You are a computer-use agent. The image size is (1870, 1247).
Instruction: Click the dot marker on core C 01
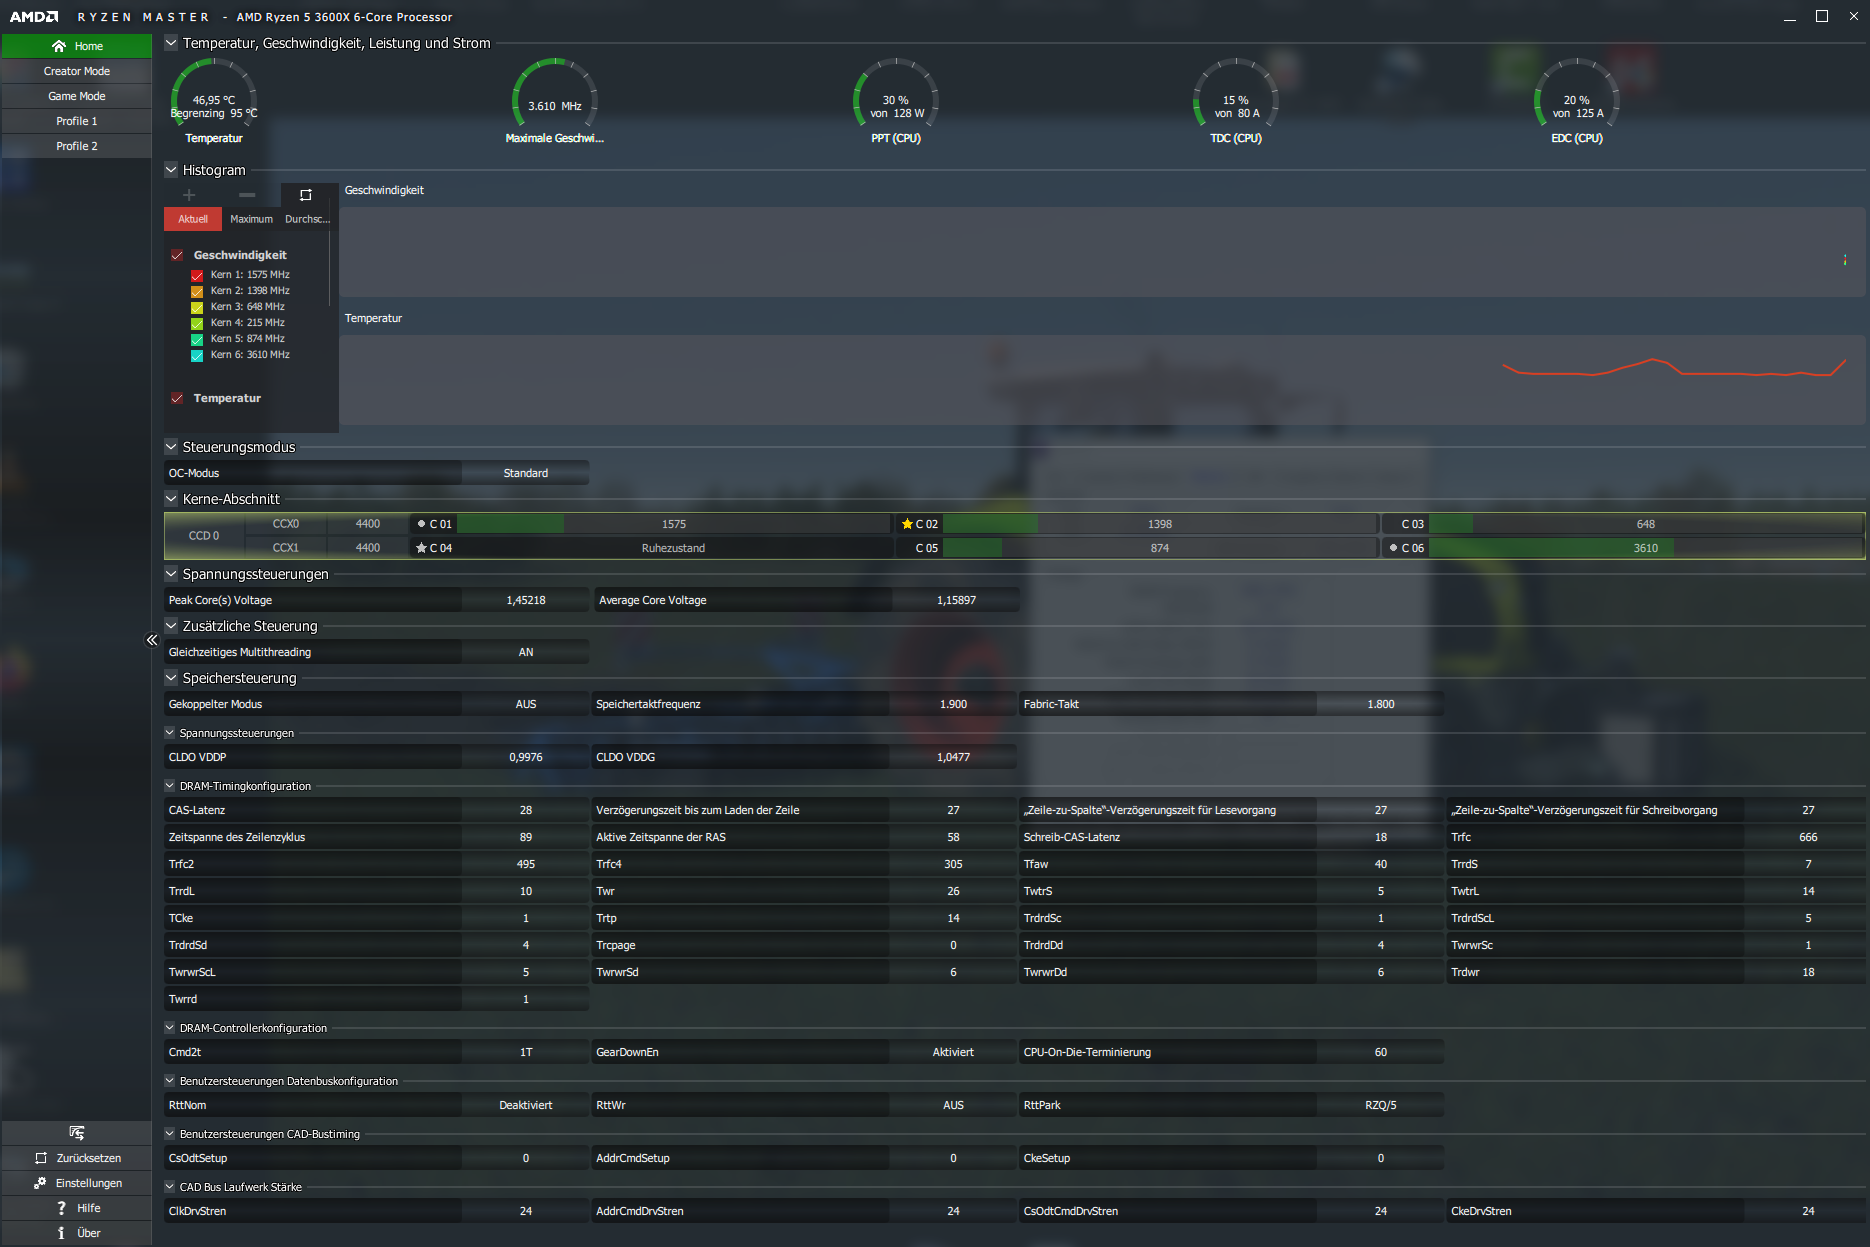421,524
